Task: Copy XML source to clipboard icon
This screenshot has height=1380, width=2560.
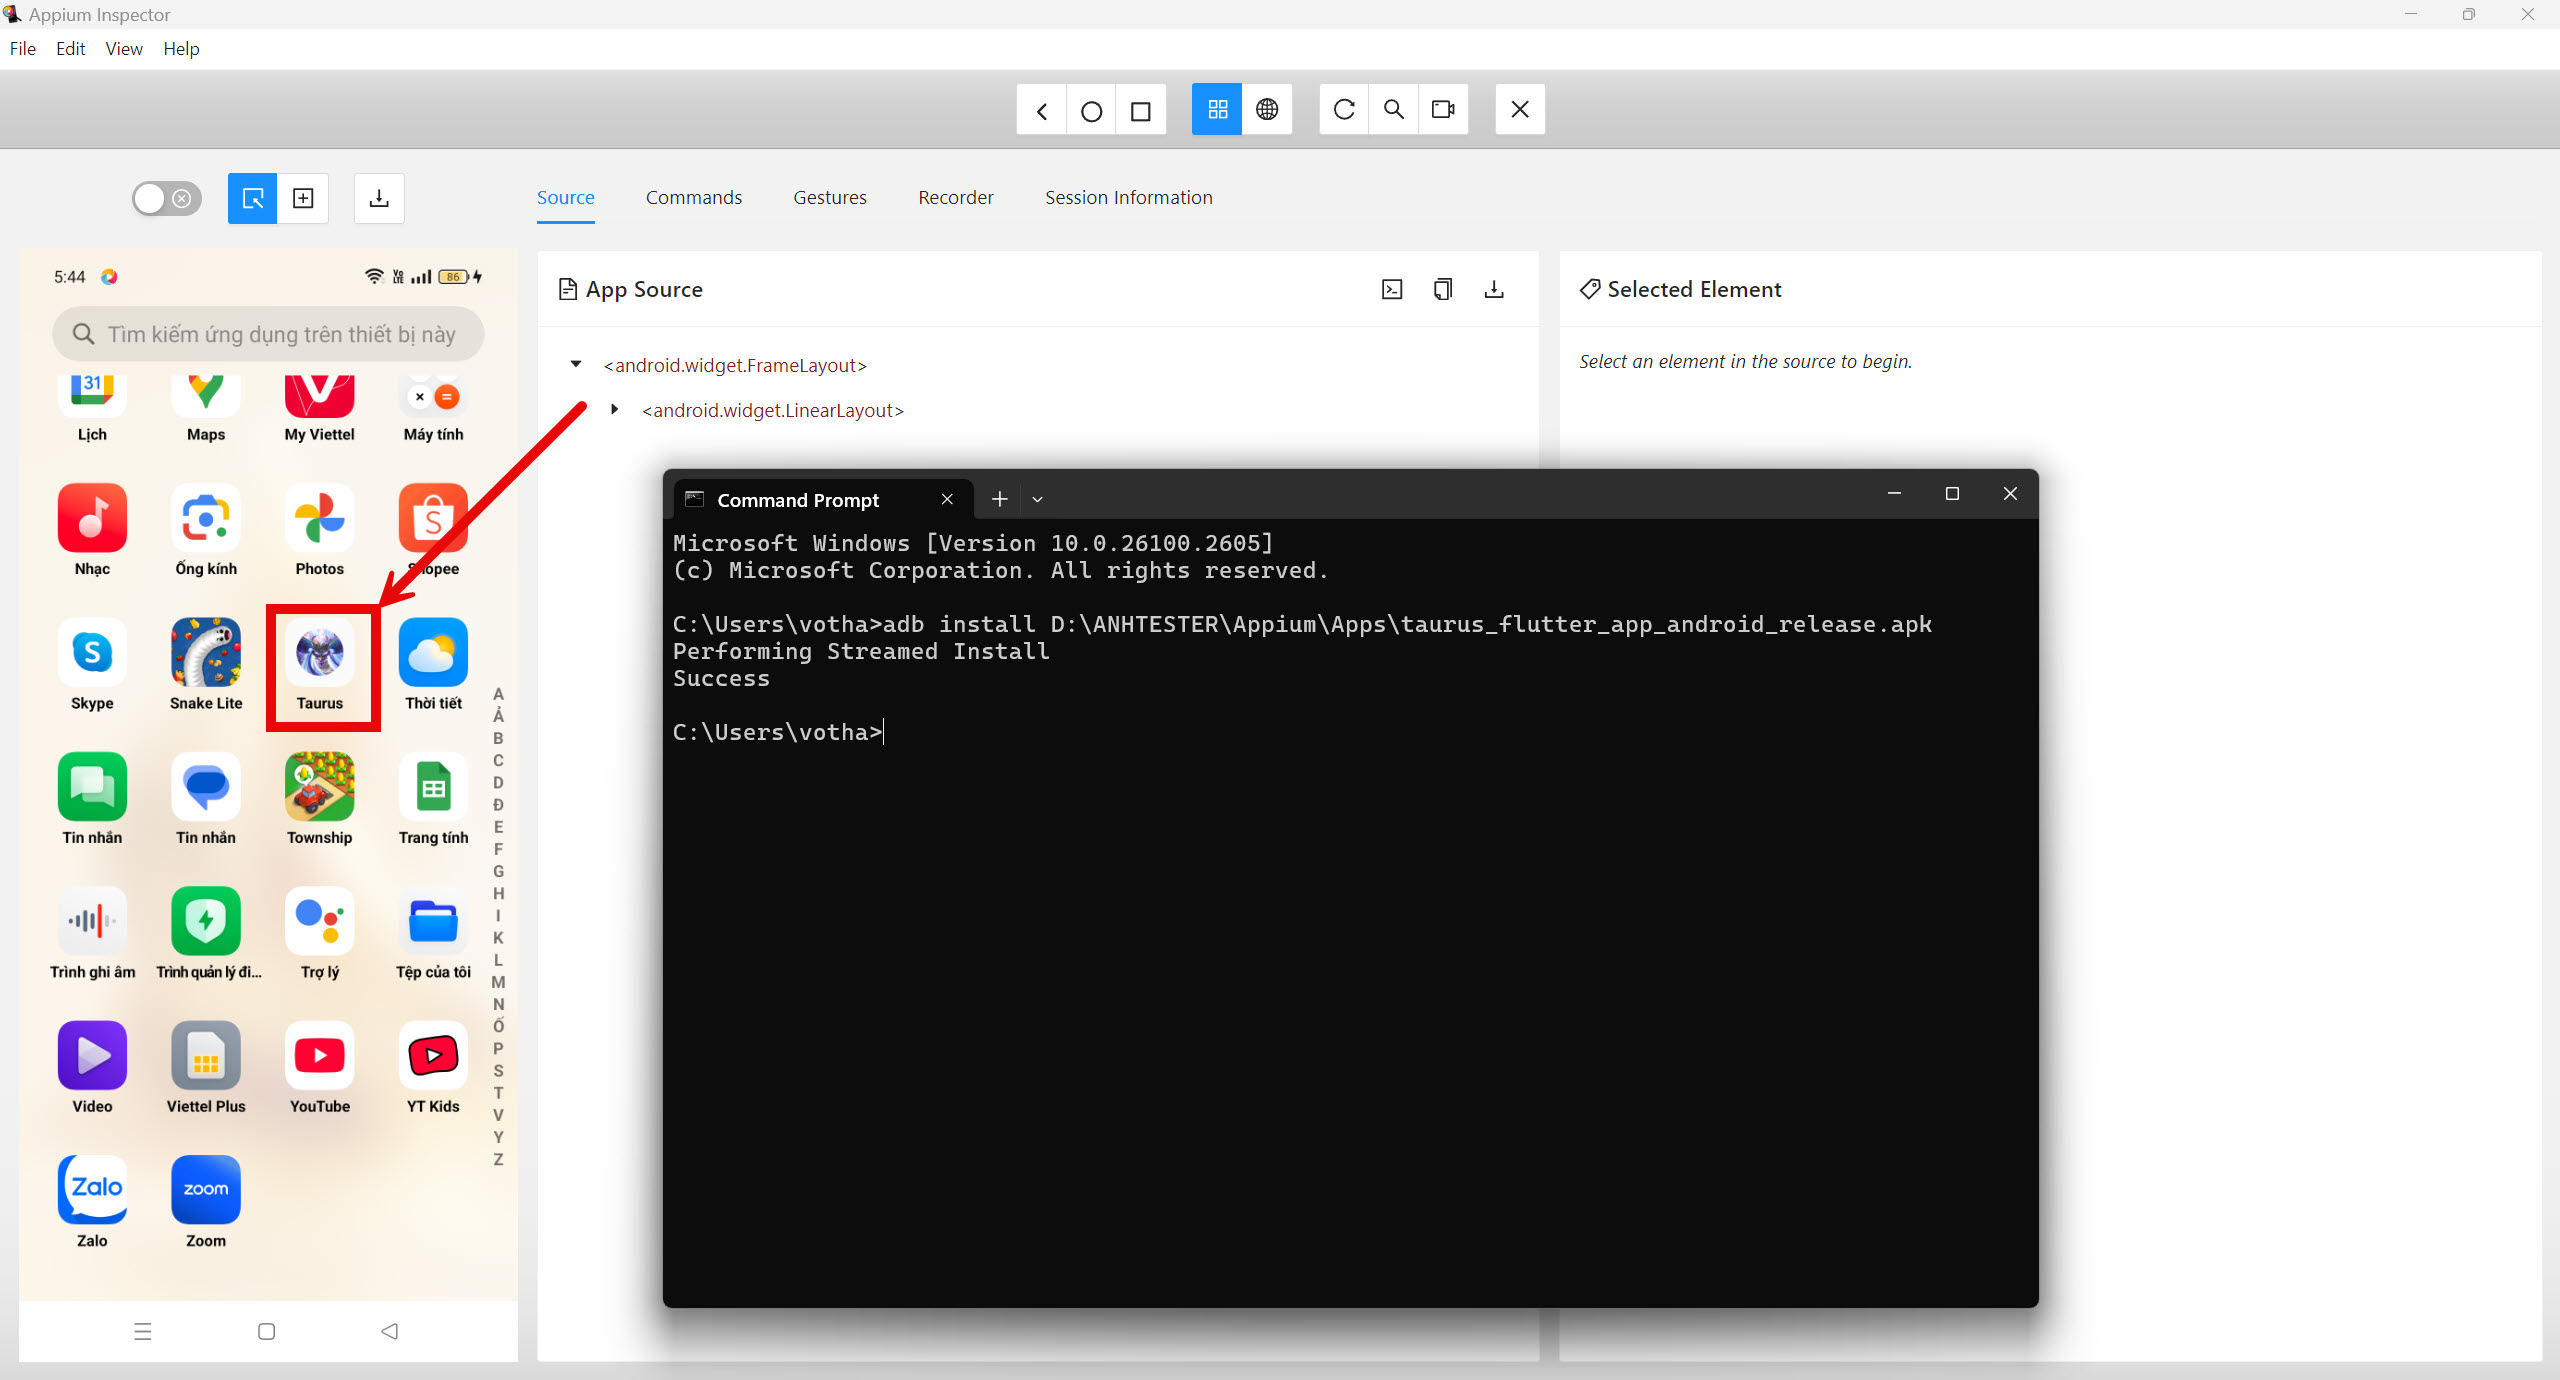Action: point(1443,290)
